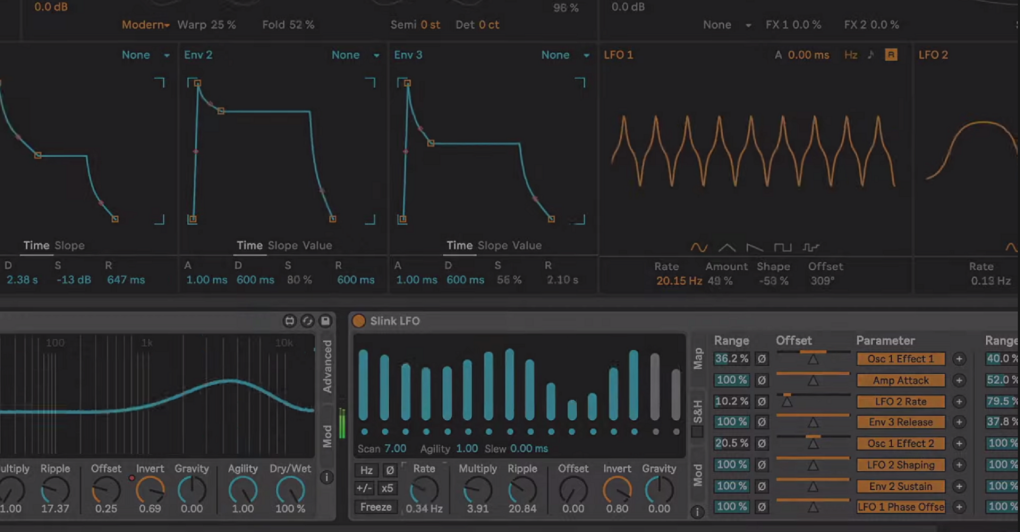The height and width of the screenshot is (532, 1020).
Task: Click the plus button beside LFO 2 Rate
Action: 959,402
